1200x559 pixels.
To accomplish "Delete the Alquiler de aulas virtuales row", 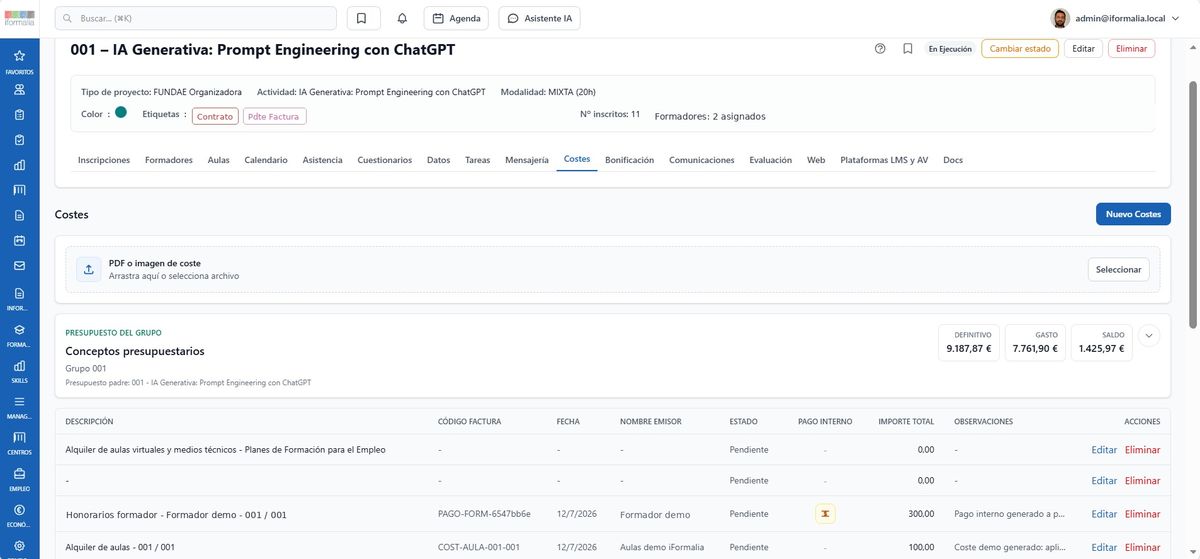I will click(x=1143, y=450).
